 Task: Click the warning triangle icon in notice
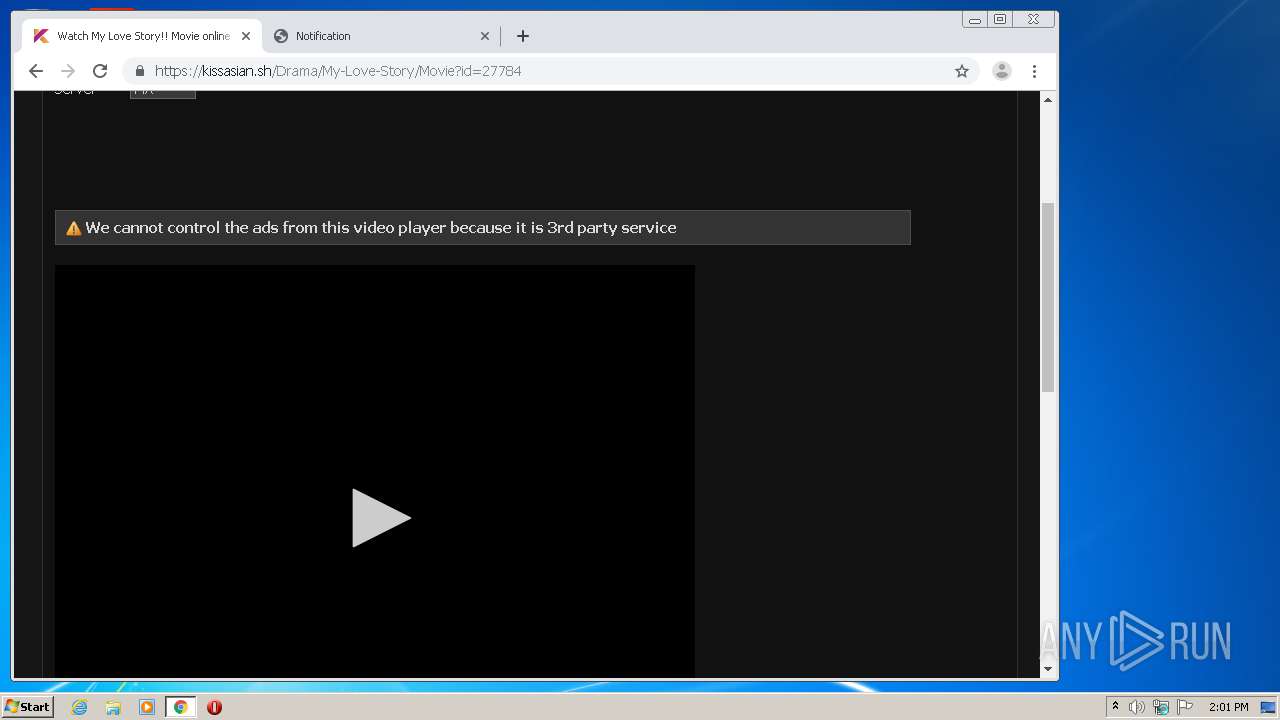tap(73, 228)
